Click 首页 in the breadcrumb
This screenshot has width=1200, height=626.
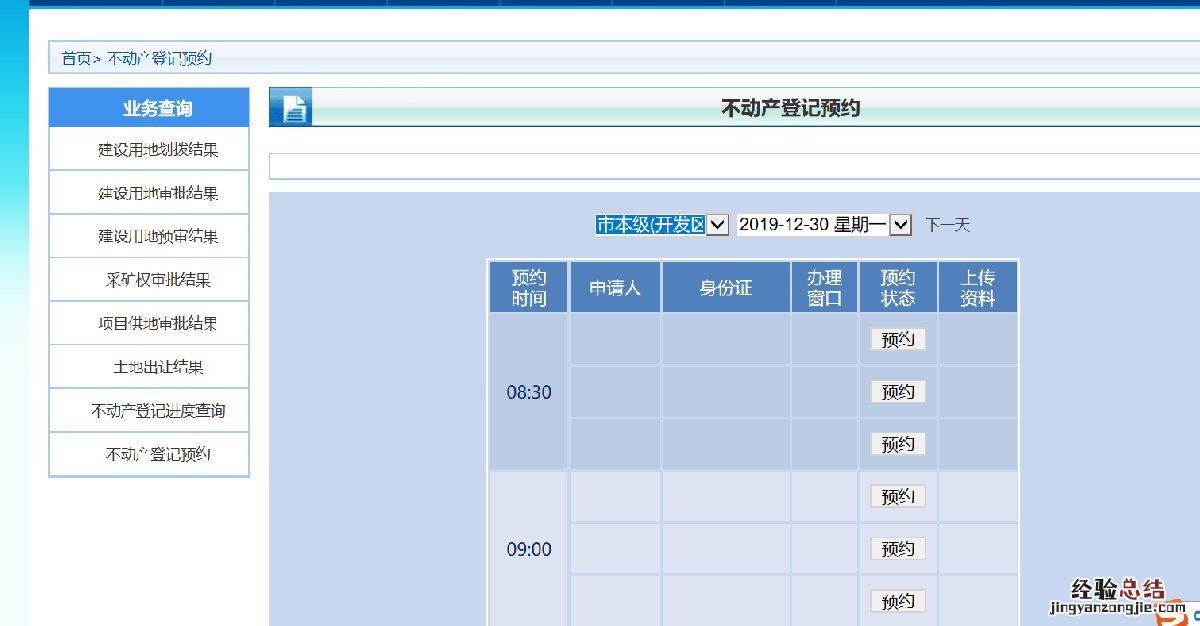(76, 59)
